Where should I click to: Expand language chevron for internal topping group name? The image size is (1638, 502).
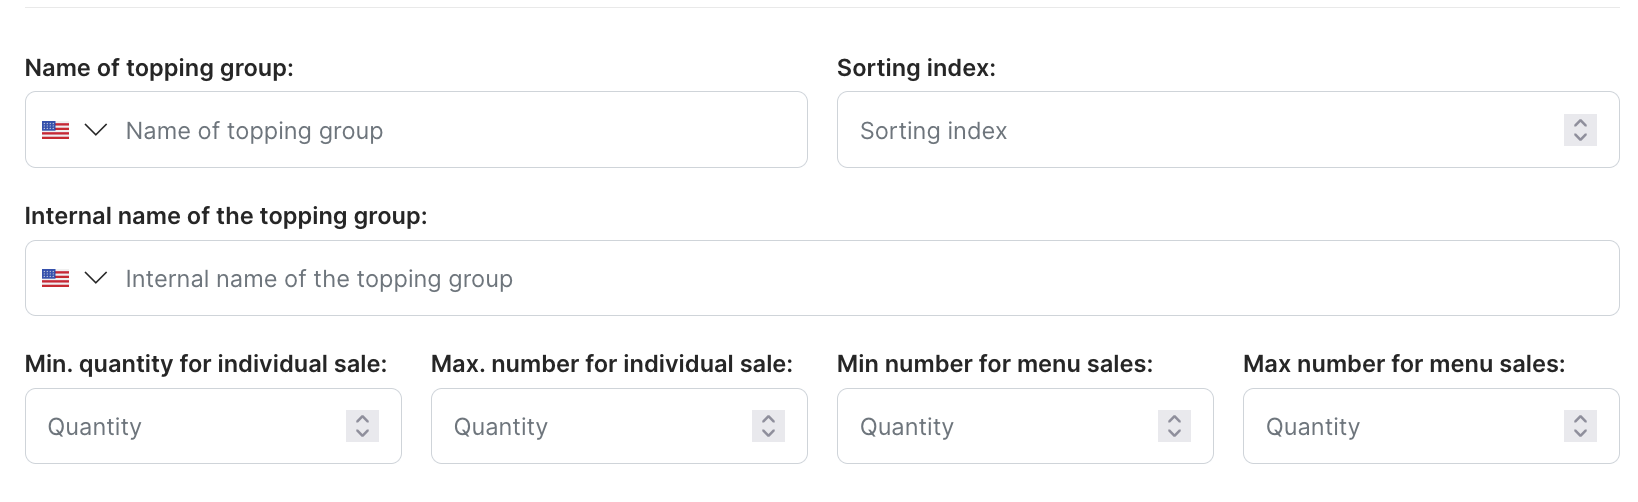pos(96,278)
